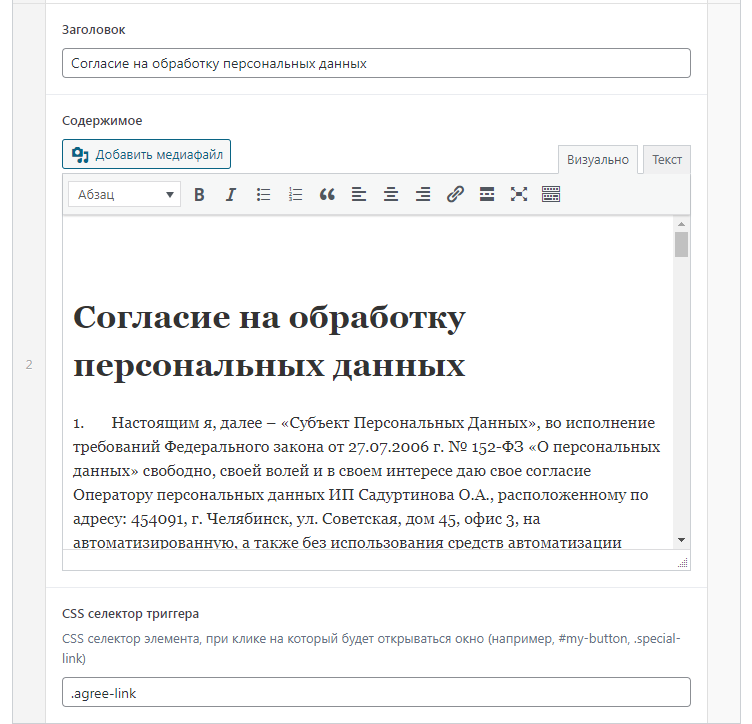
Task: Insert a numbered list
Action: (295, 195)
